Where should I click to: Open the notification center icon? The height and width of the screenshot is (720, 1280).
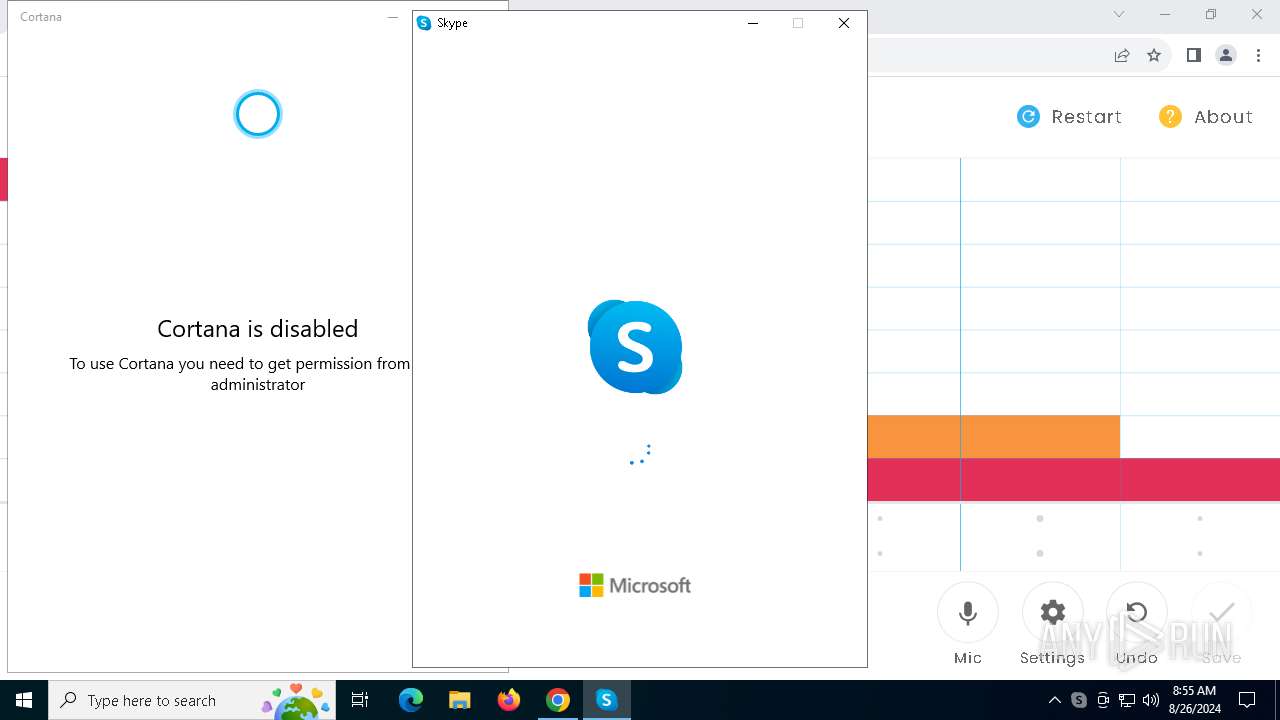(1247, 700)
